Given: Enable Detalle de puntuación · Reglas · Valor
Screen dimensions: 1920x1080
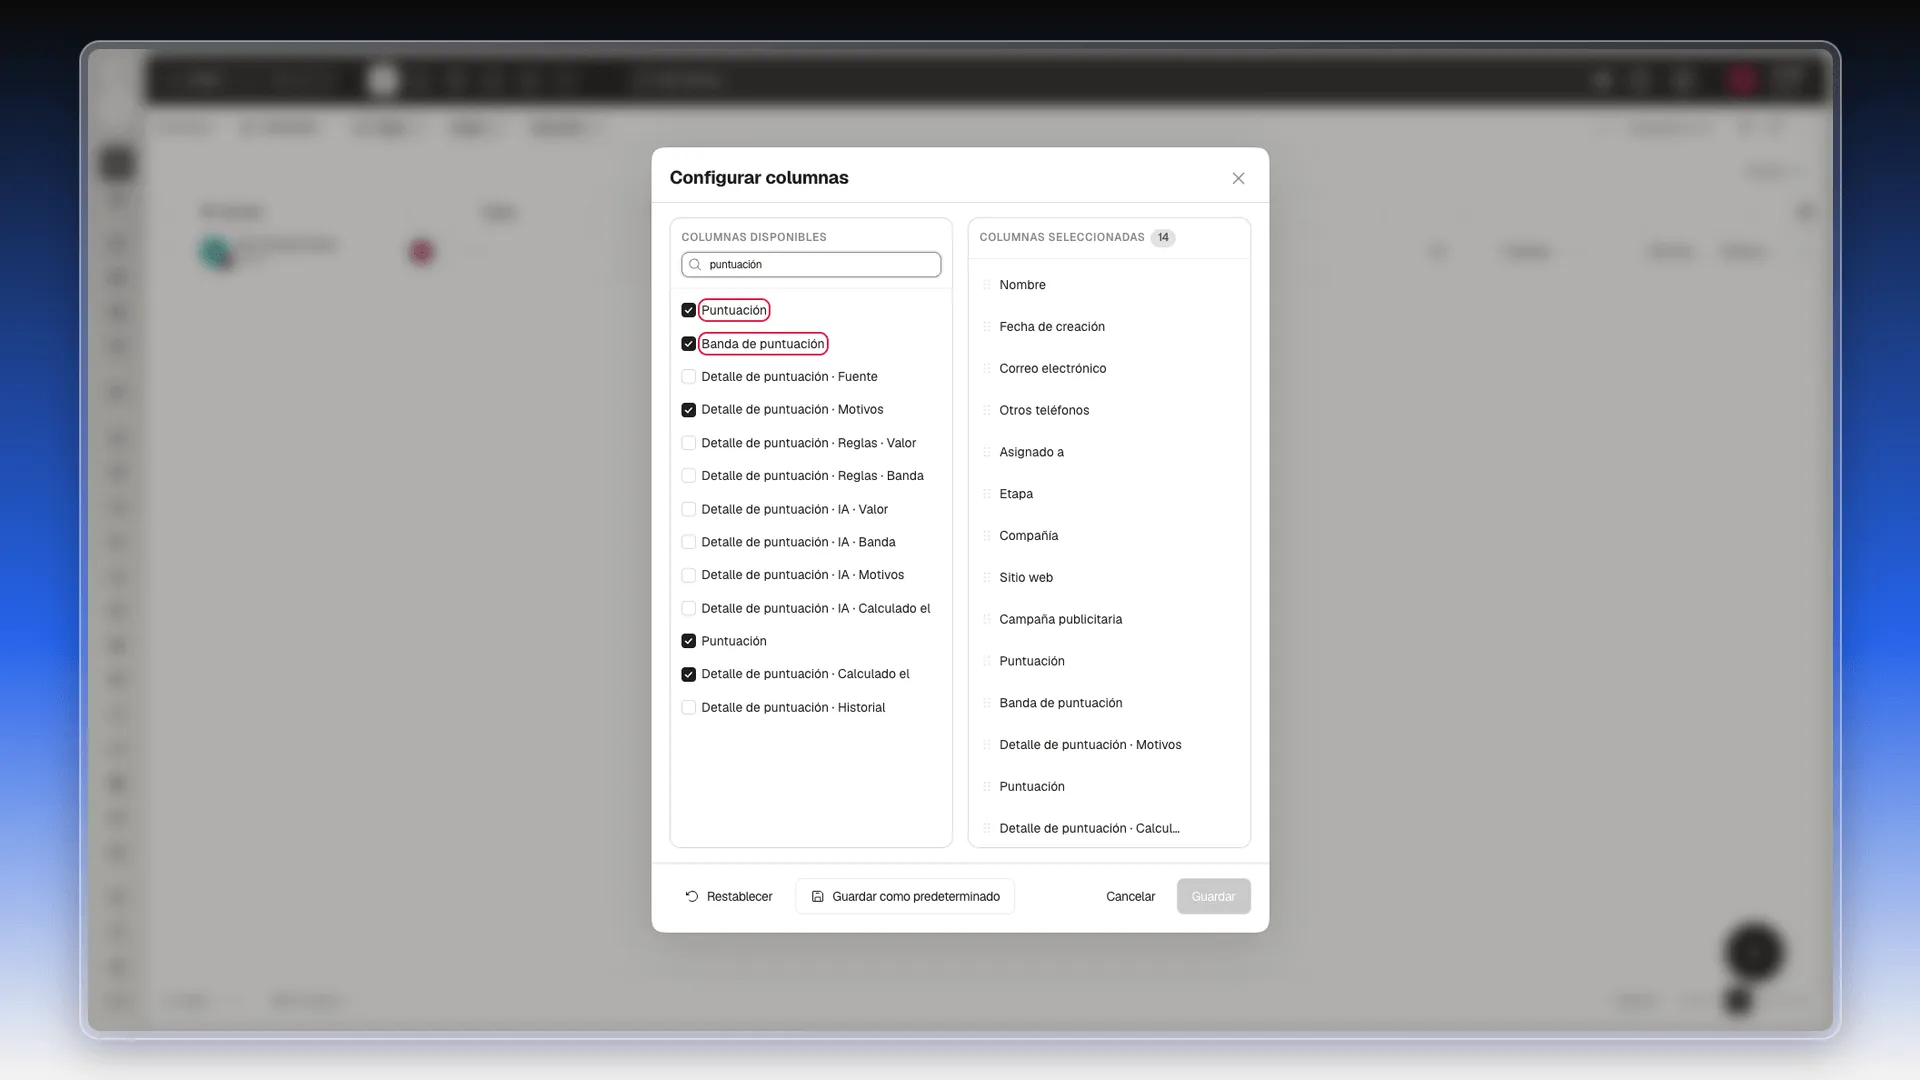Looking at the screenshot, I should point(688,443).
